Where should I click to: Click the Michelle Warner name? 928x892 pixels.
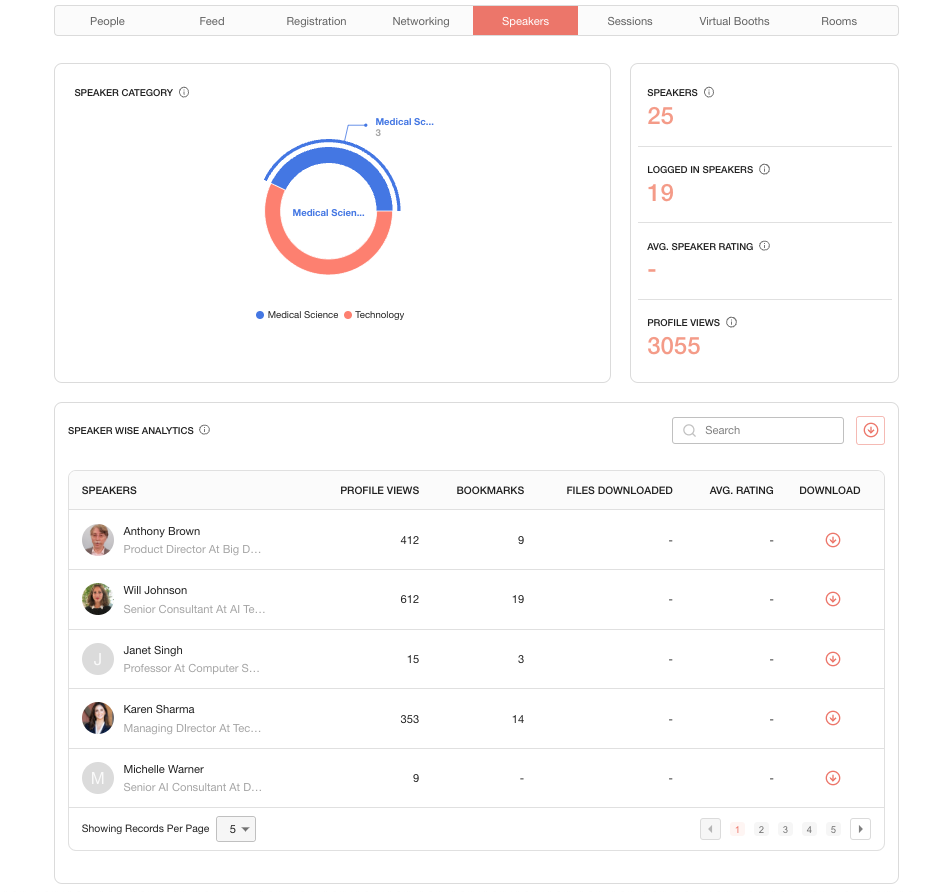coord(163,769)
